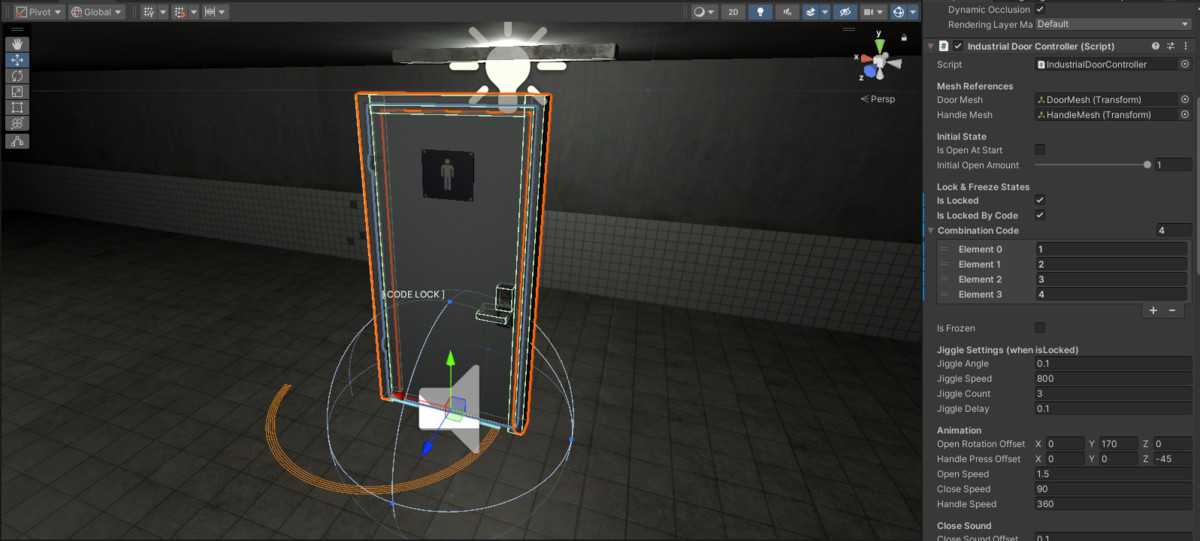Click the audio source speaker gizmo
Image resolution: width=1200 pixels, height=541 pixels.
[x=449, y=410]
